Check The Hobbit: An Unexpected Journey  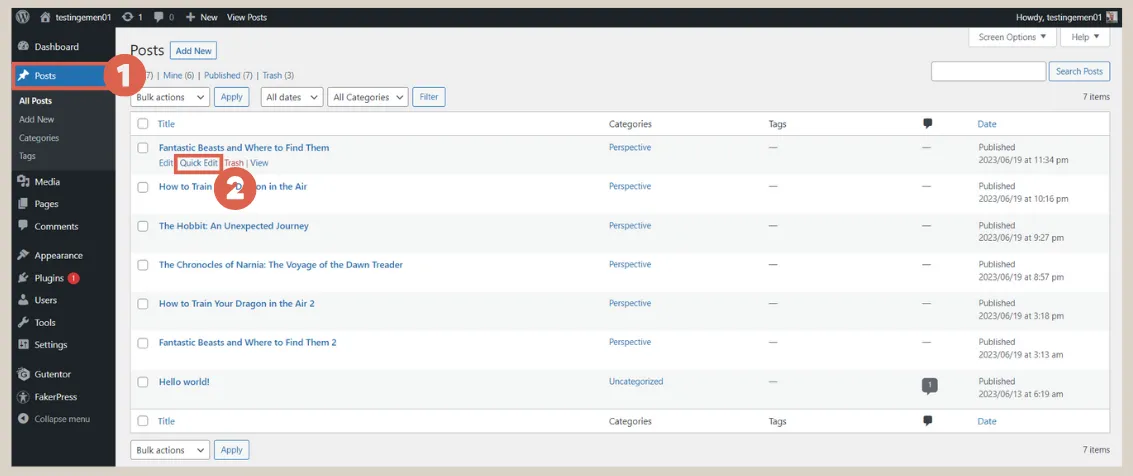(143, 226)
